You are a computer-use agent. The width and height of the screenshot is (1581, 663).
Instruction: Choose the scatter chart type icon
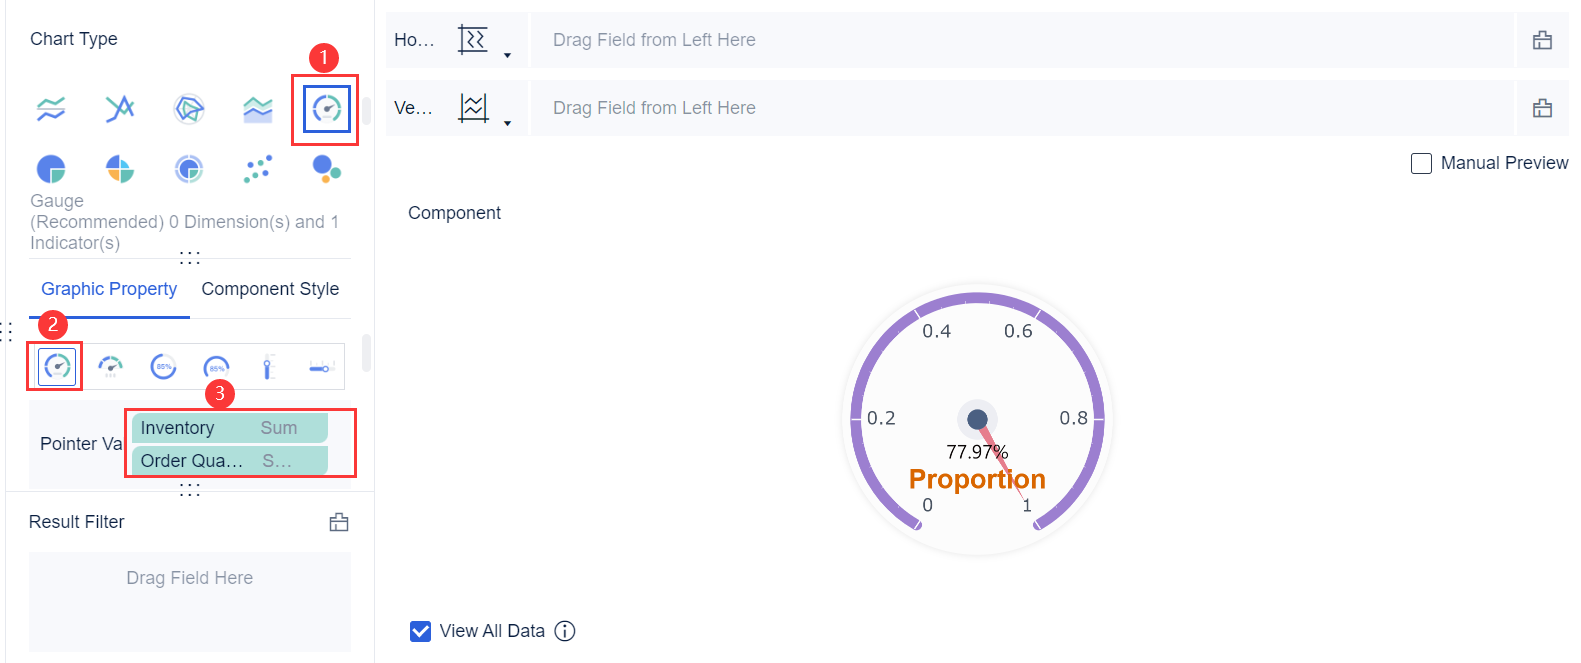[x=257, y=168]
